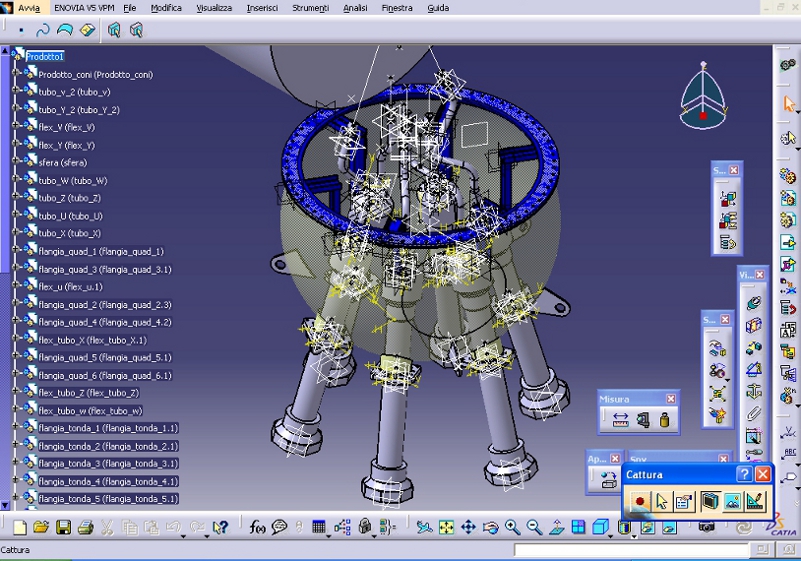Click the Print icon
The height and width of the screenshot is (561, 801).
coord(85,527)
